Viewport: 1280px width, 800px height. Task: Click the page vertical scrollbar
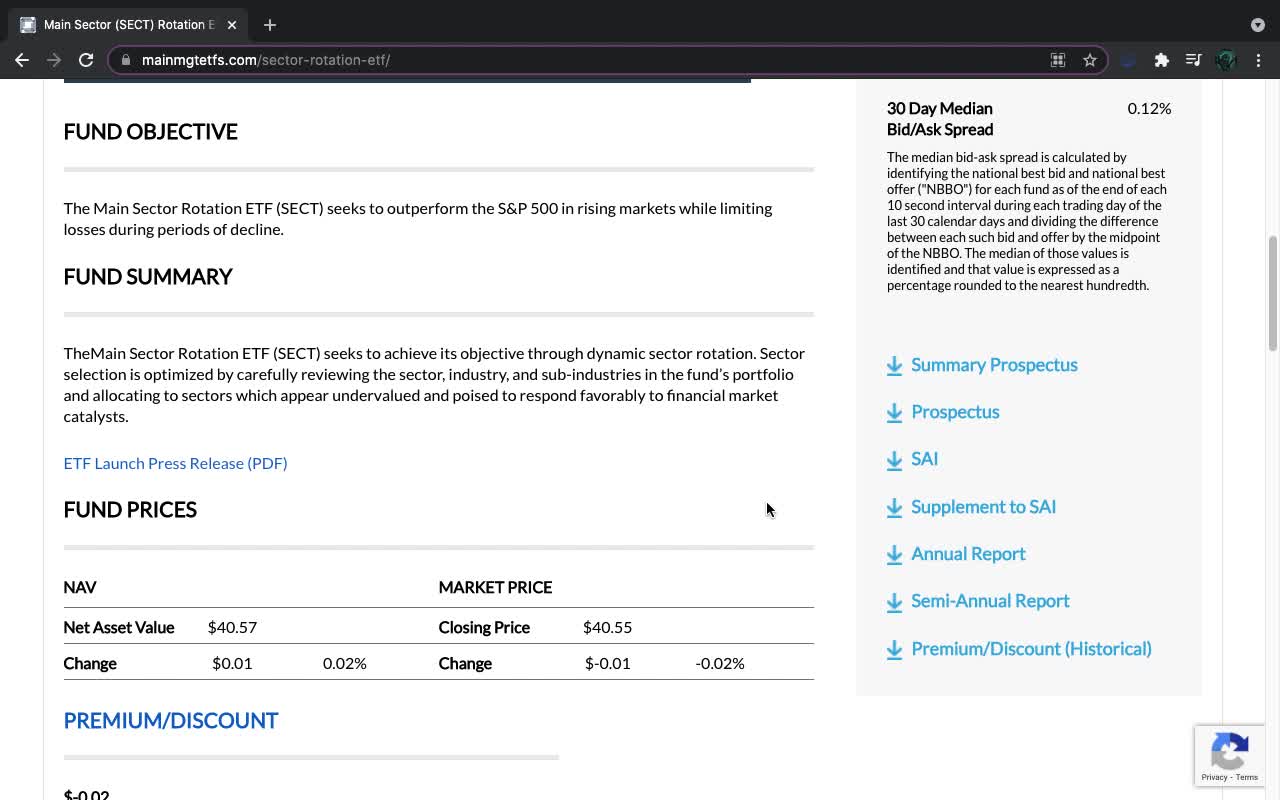coord(1273,295)
